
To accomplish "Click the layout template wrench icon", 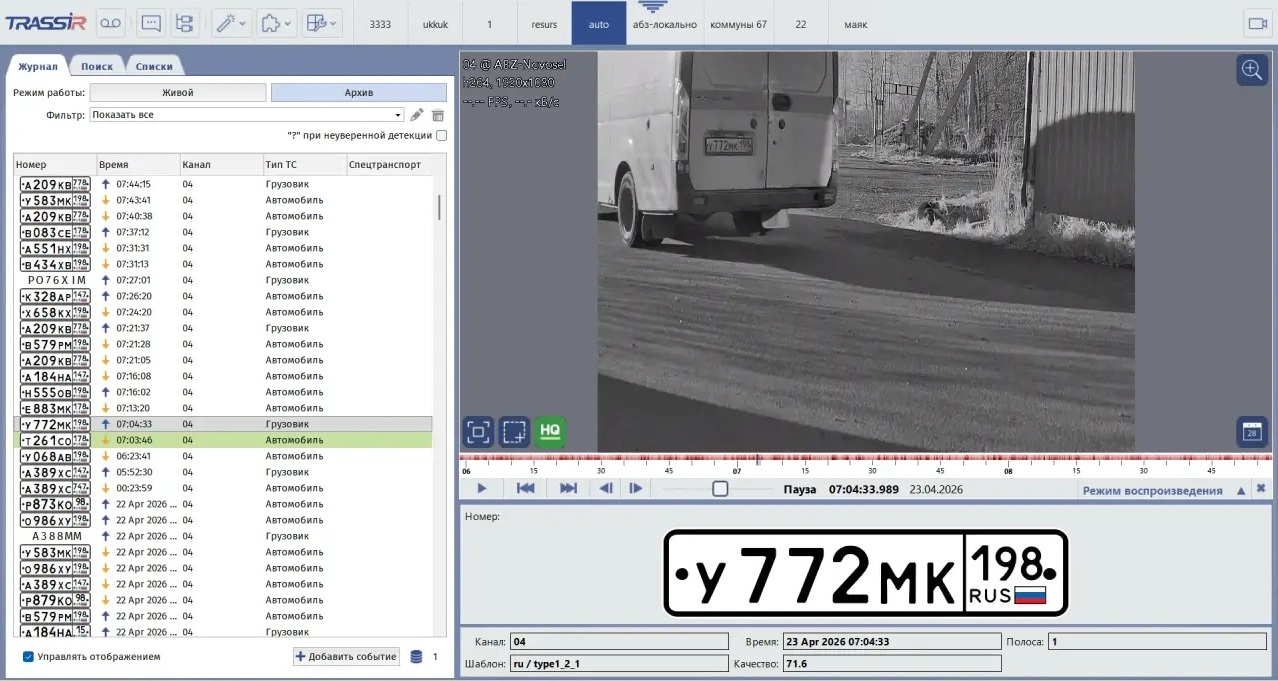I will click(x=321, y=22).
